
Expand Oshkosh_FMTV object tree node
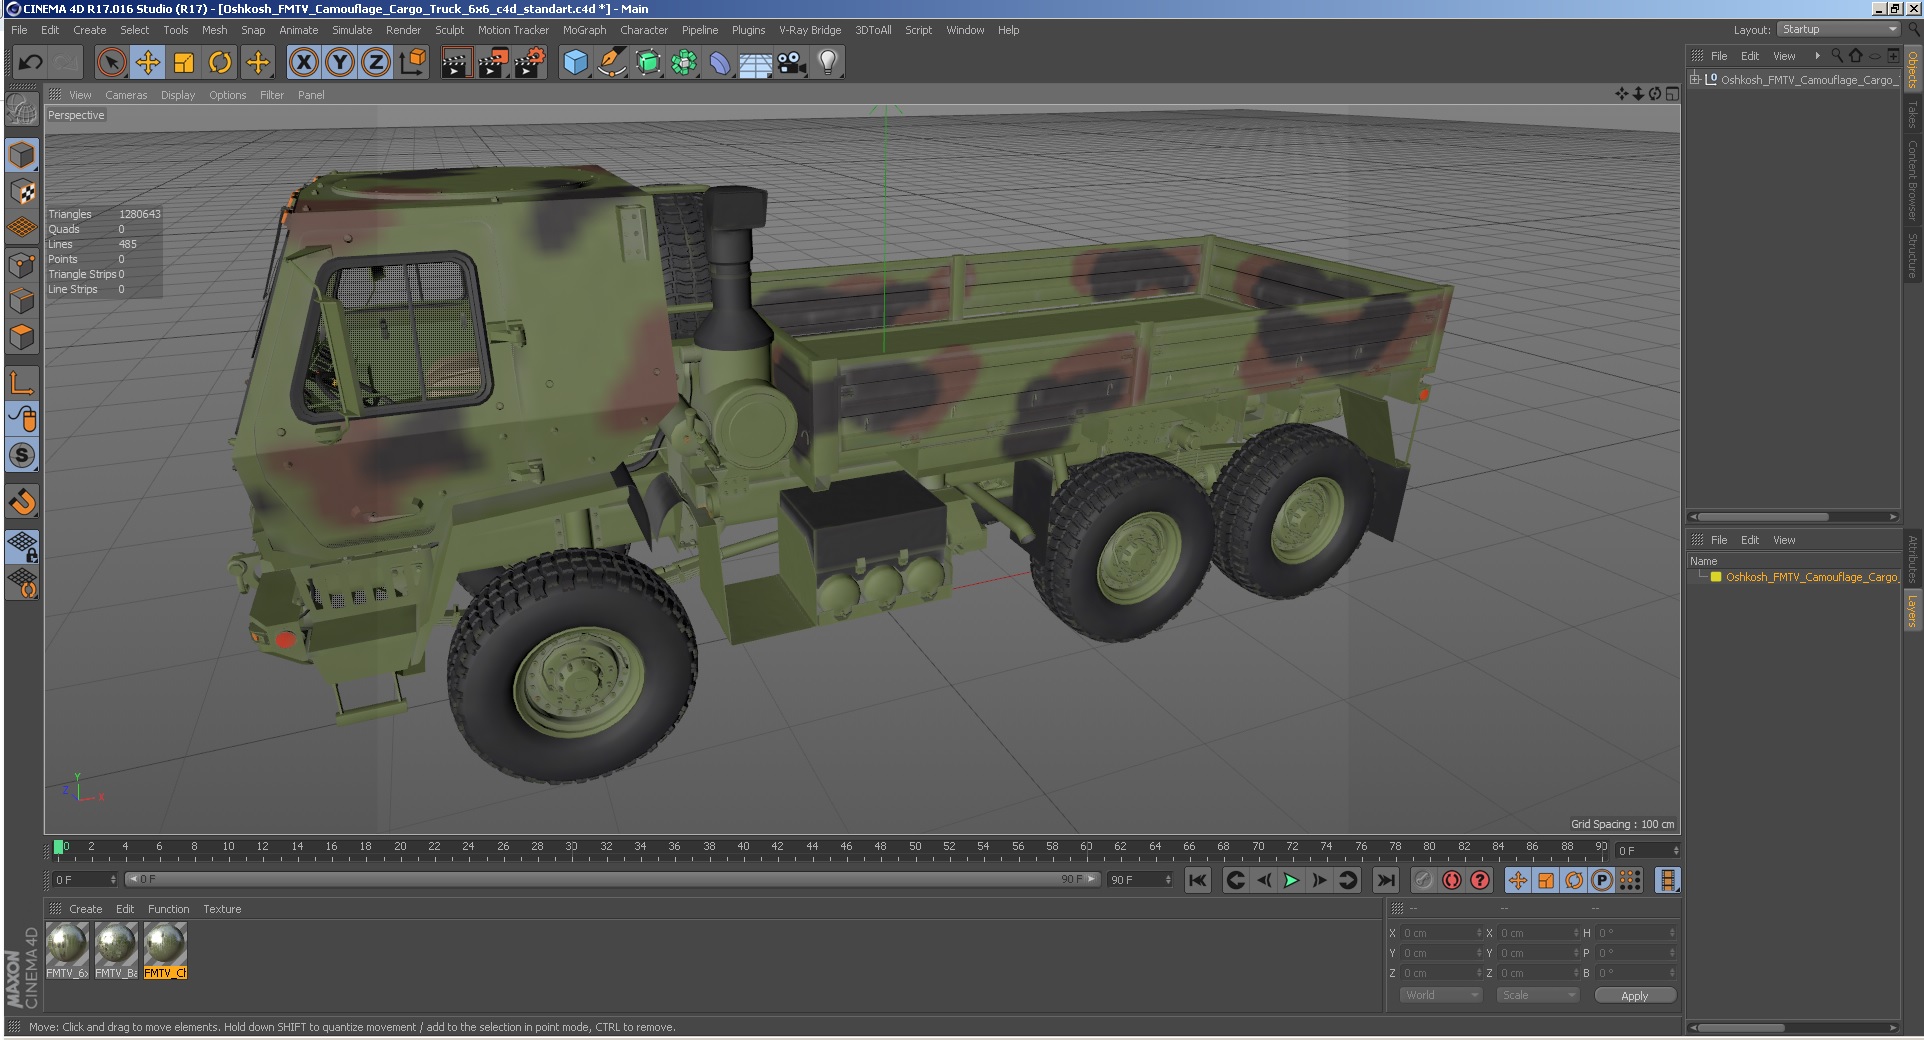1695,79
